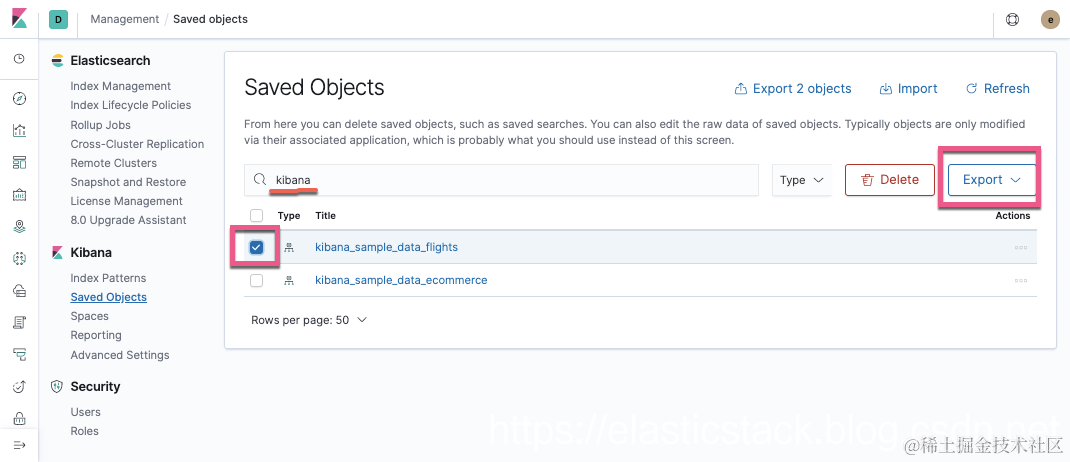1070x462 pixels.
Task: Select Saved Objects in sidebar
Action: coord(109,298)
